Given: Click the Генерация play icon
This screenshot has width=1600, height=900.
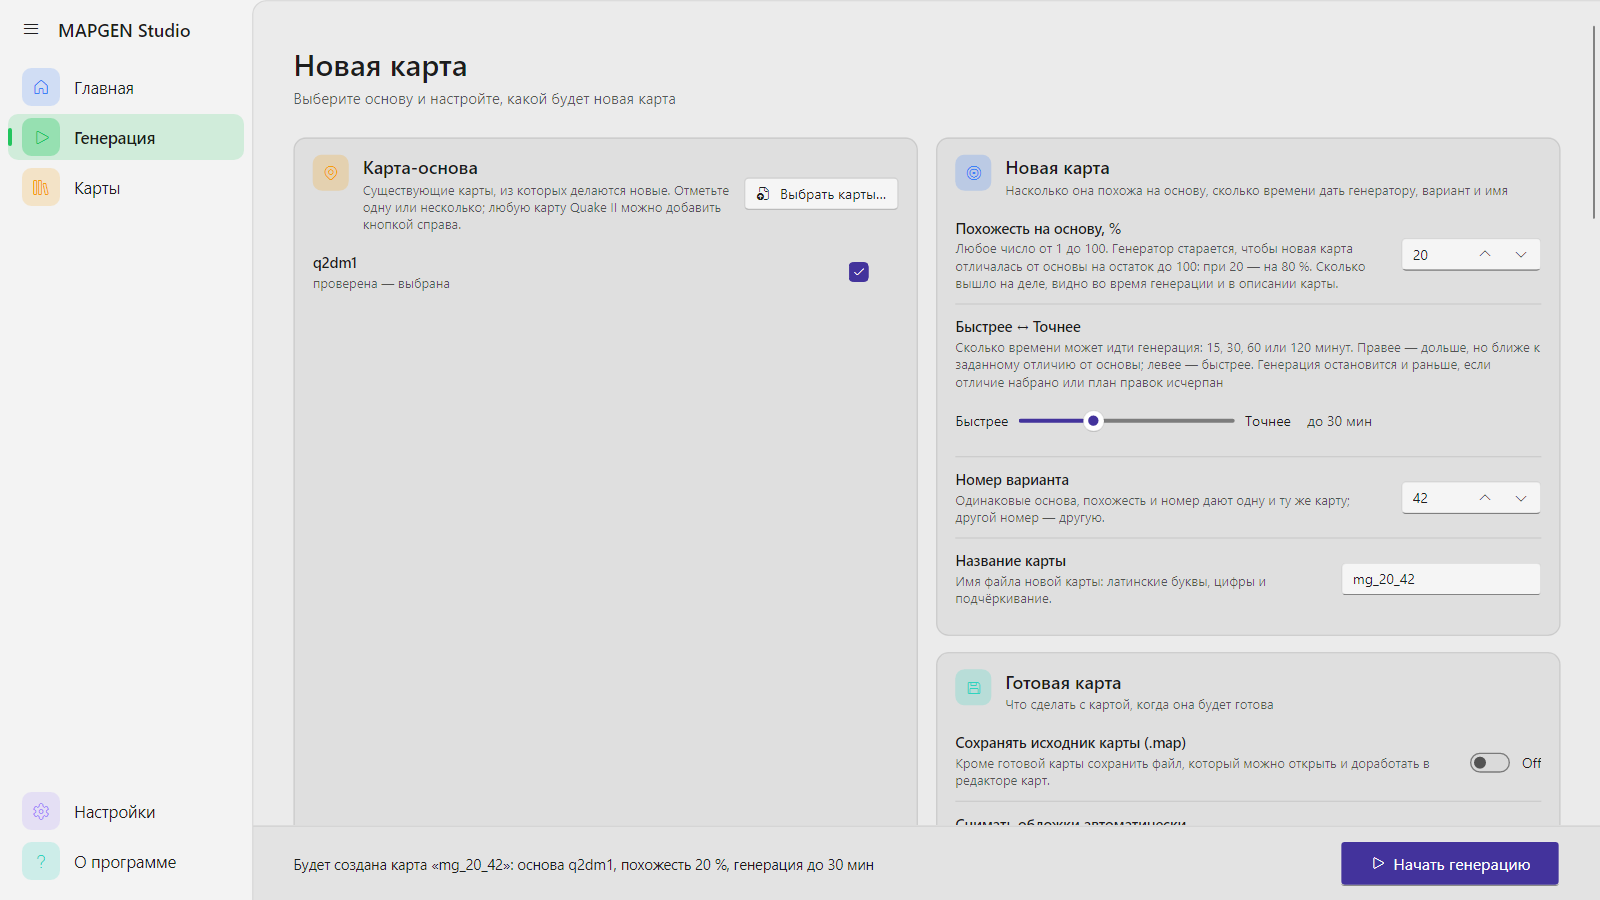Looking at the screenshot, I should tap(41, 137).
